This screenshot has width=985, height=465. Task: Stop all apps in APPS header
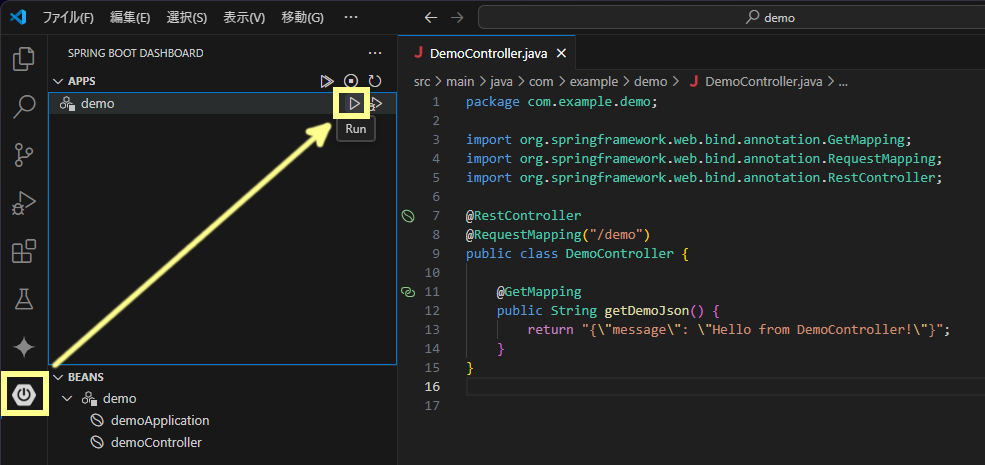click(x=351, y=81)
